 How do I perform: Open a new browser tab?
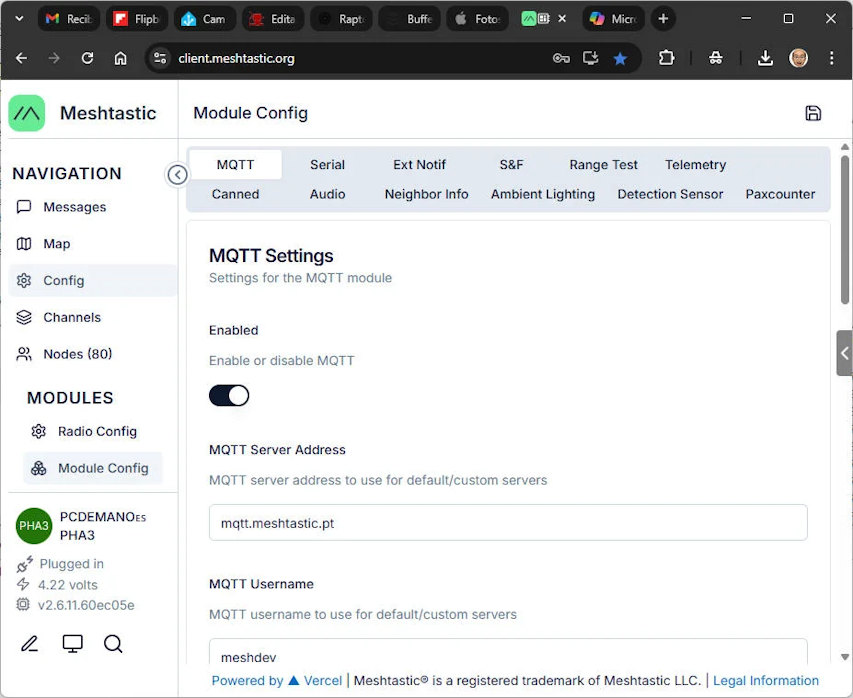(x=663, y=18)
